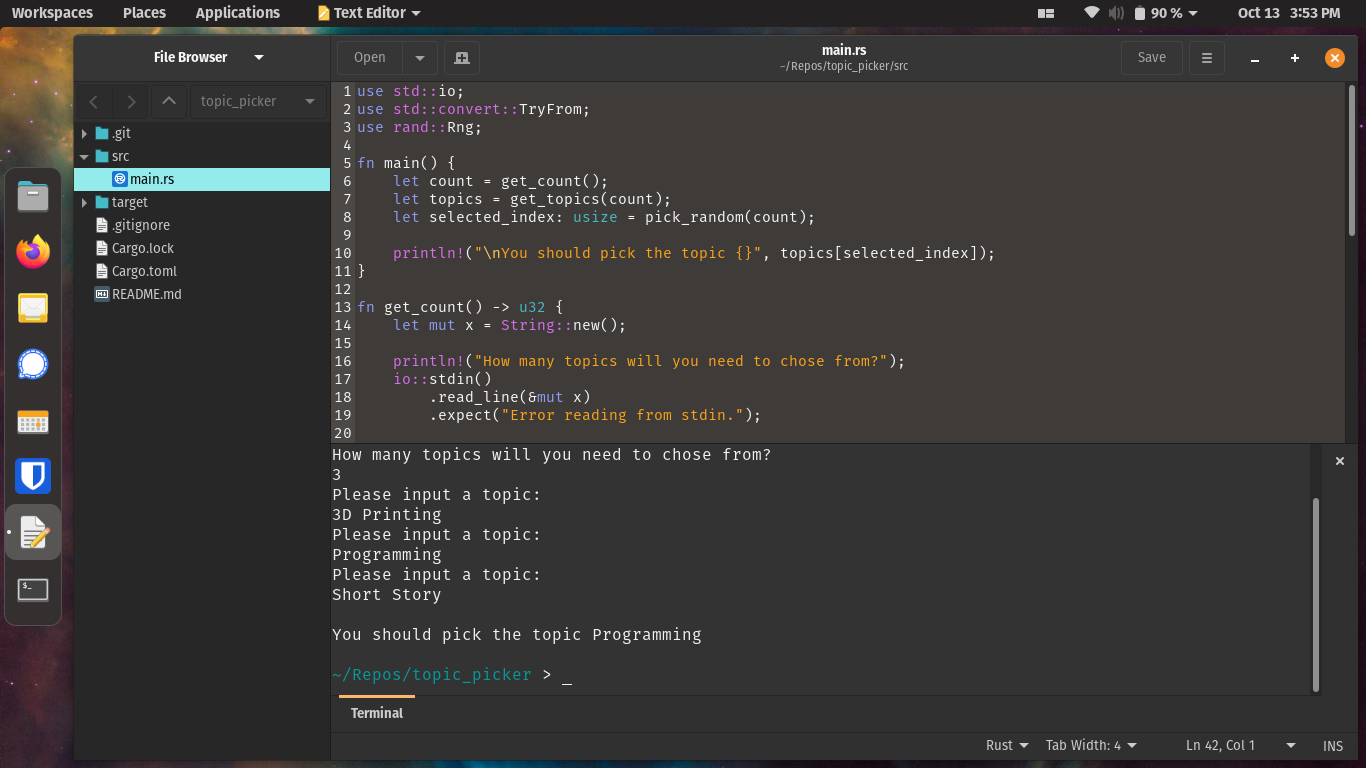This screenshot has width=1366, height=768.
Task: Open the recent files arrow next to Open
Action: point(420,58)
